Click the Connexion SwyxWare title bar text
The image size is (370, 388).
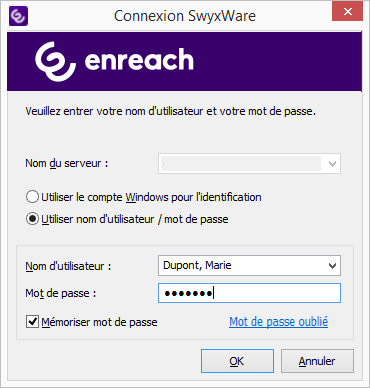185,16
